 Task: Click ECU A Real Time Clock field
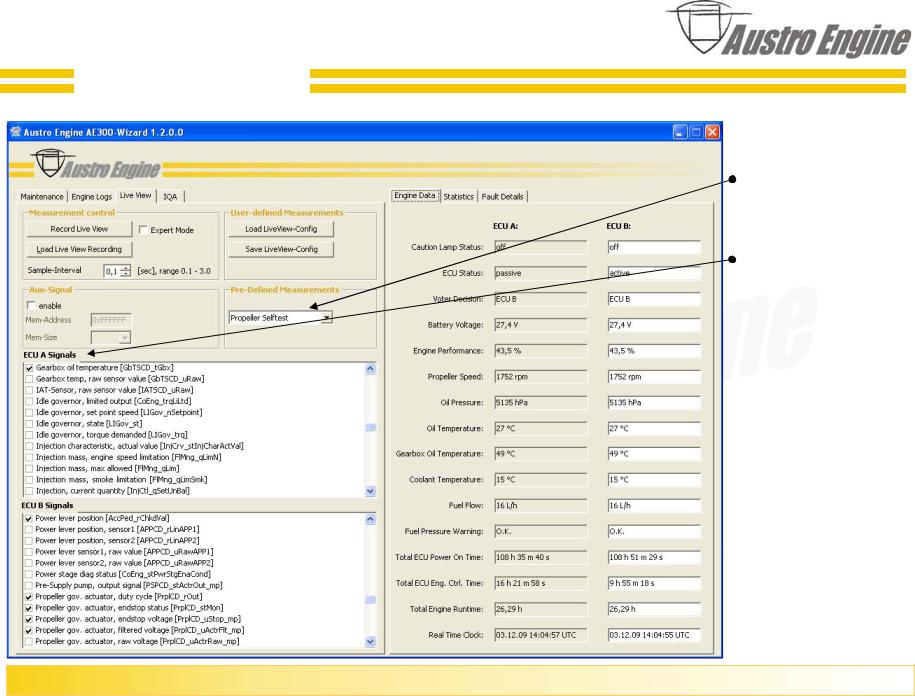point(540,635)
